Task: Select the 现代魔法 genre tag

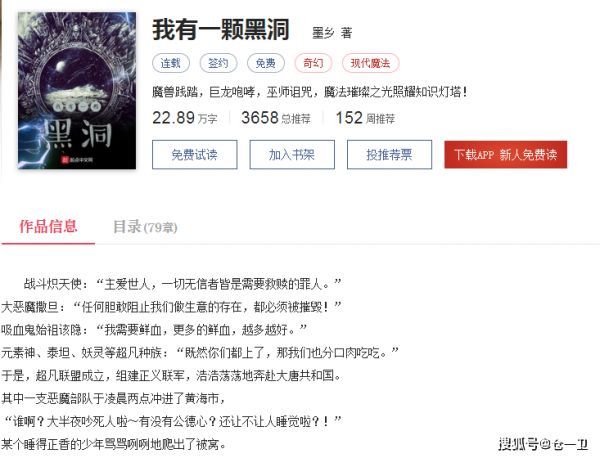Action: point(370,63)
